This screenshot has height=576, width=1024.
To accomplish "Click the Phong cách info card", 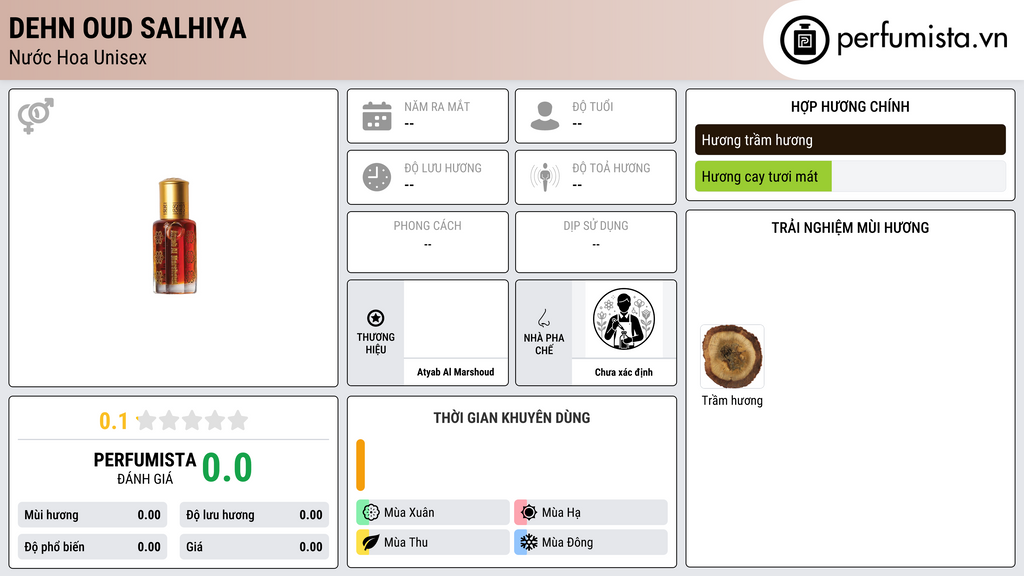I will coord(428,242).
